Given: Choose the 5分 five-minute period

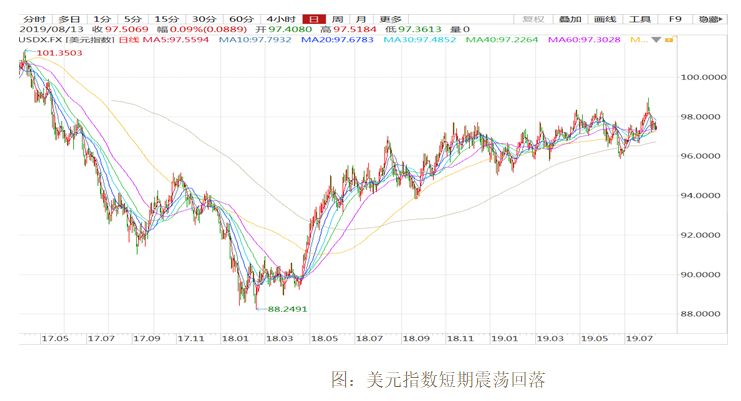Looking at the screenshot, I should pos(133,19).
